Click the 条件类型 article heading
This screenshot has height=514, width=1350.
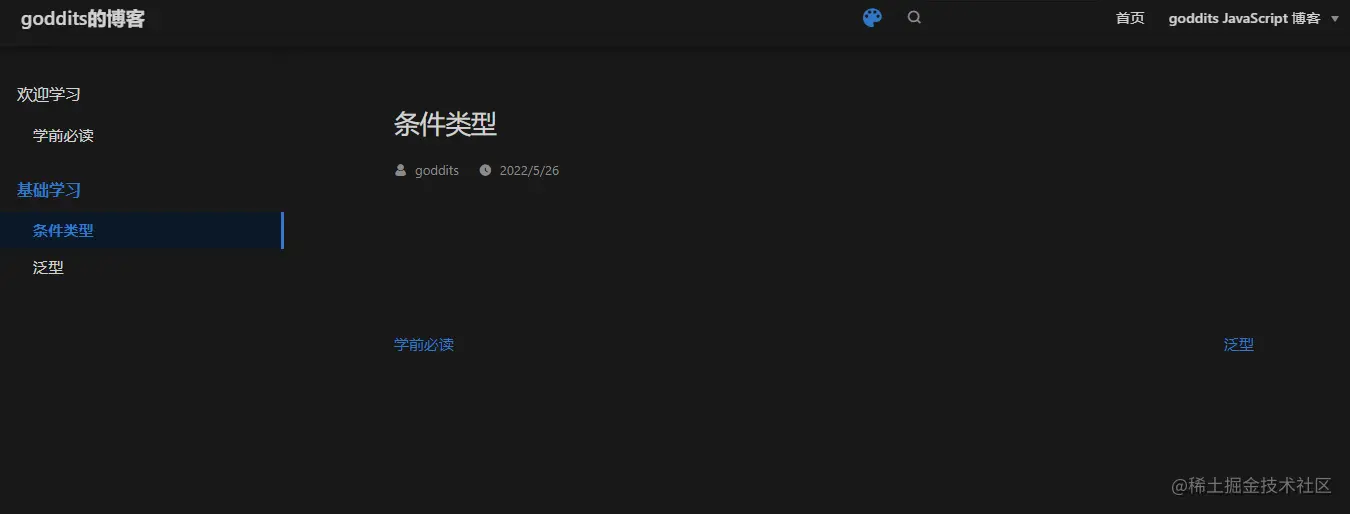[x=445, y=124]
